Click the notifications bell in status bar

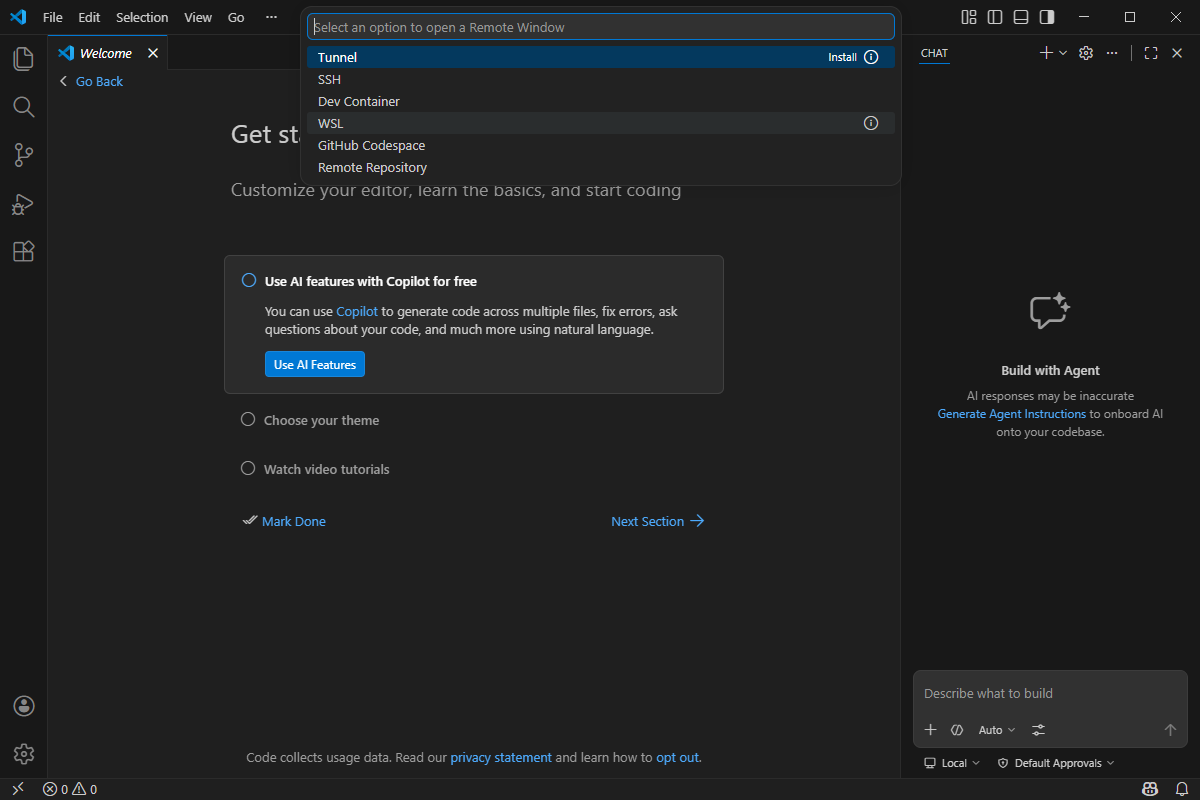[x=1180, y=789]
